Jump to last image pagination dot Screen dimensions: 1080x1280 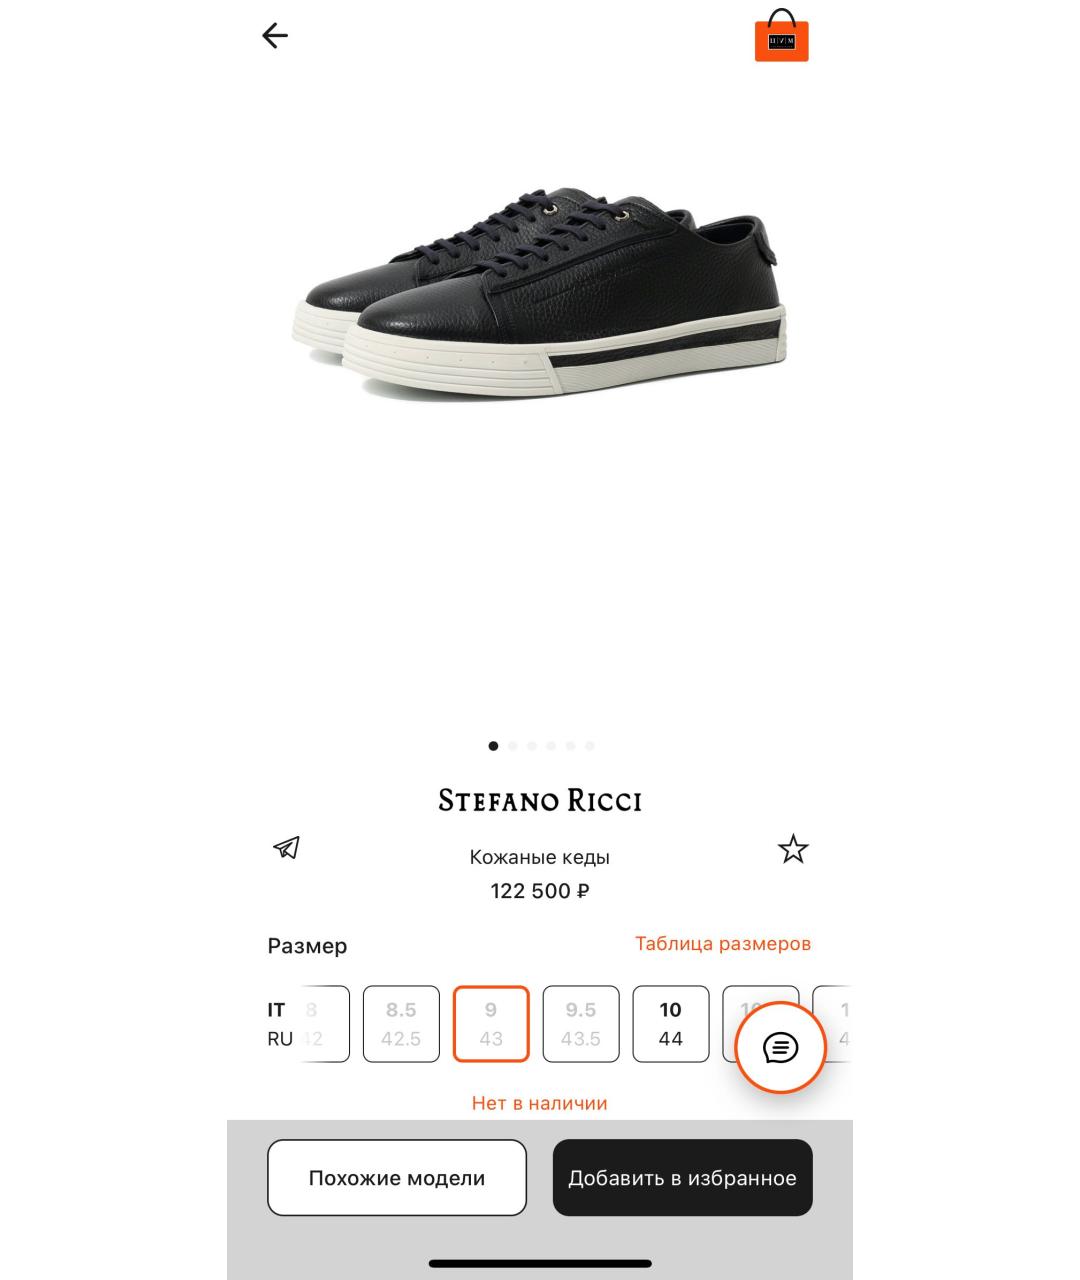click(x=590, y=746)
